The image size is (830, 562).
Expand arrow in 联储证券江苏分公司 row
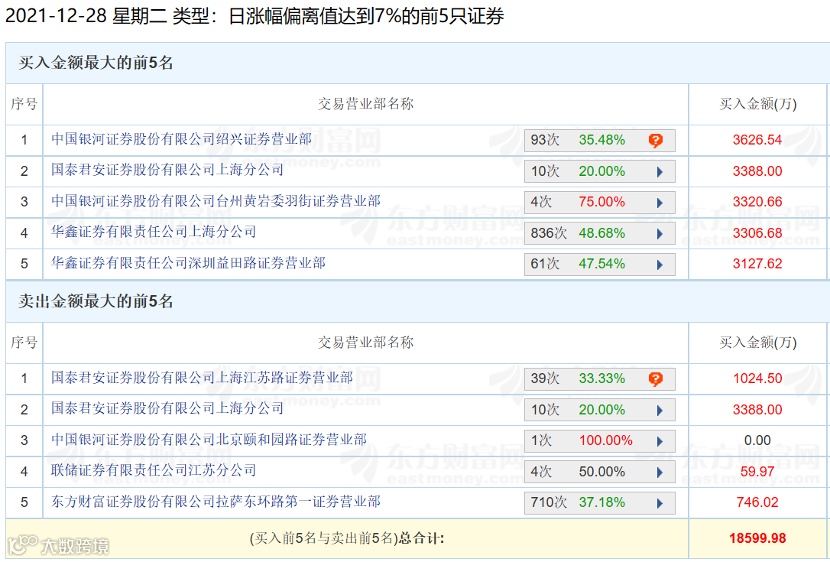pyautogui.click(x=660, y=472)
